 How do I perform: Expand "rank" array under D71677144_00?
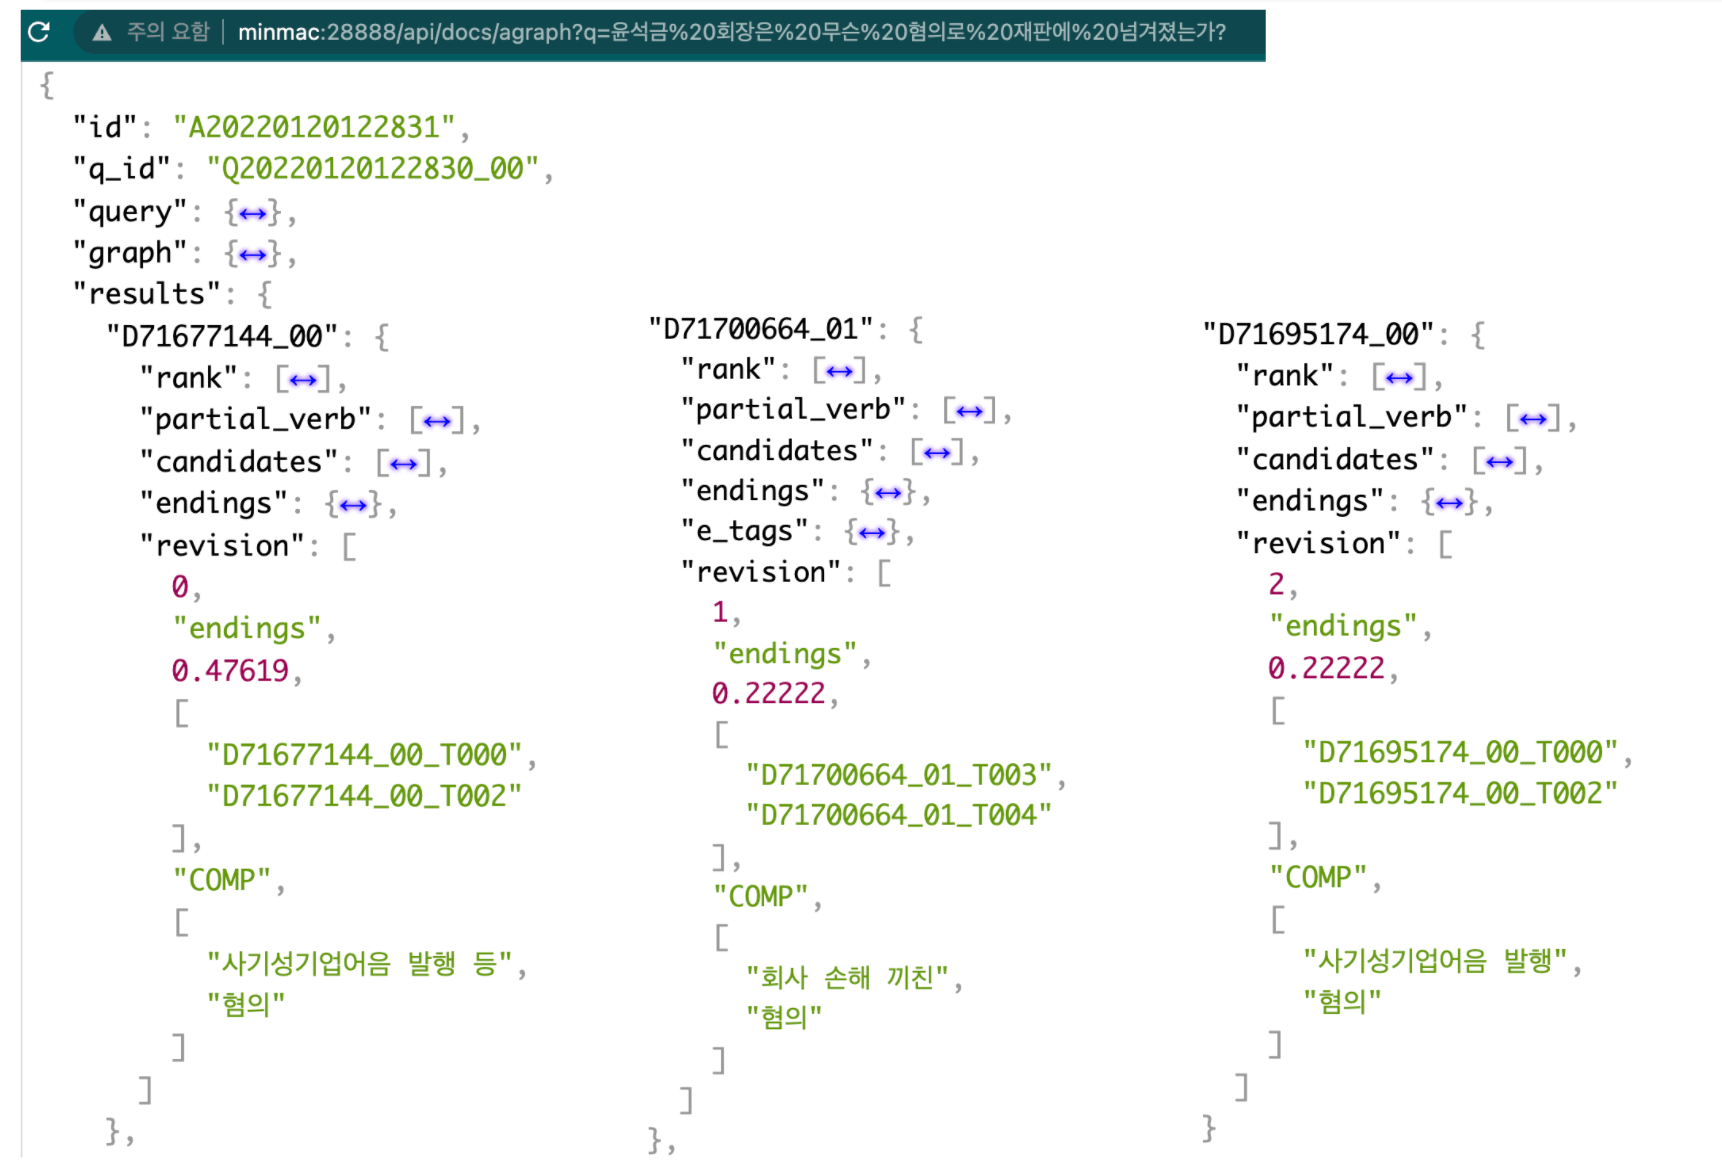303,380
